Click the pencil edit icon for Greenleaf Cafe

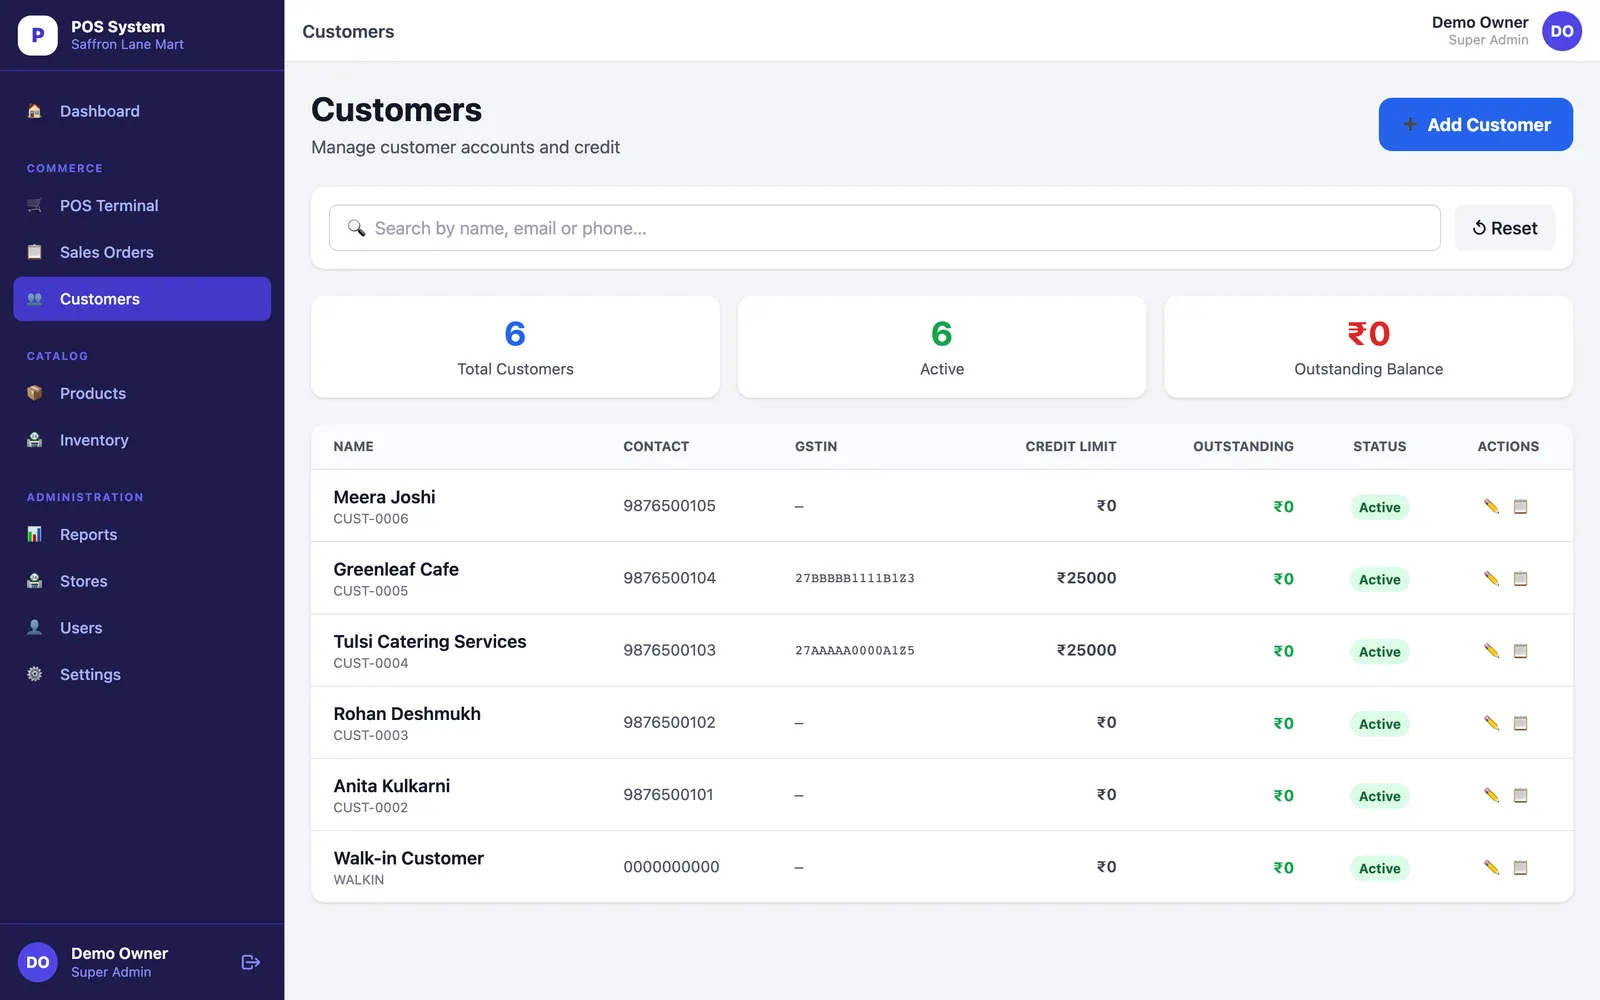pos(1491,578)
